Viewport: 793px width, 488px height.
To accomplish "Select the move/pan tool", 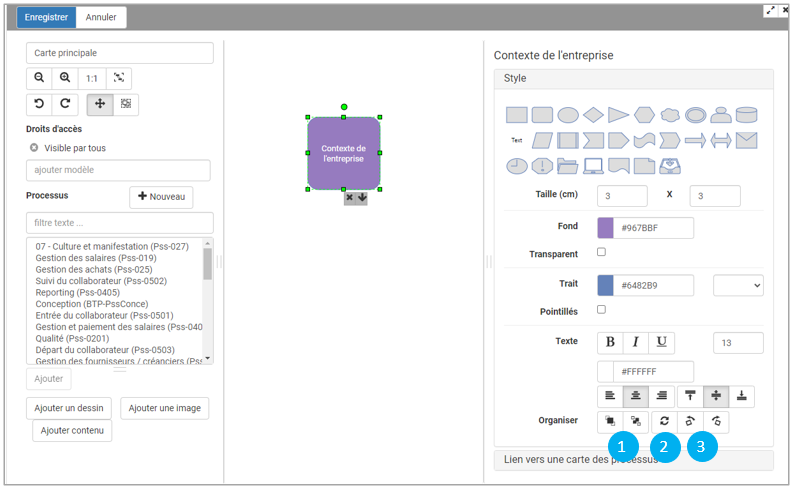I will pyautogui.click(x=100, y=104).
